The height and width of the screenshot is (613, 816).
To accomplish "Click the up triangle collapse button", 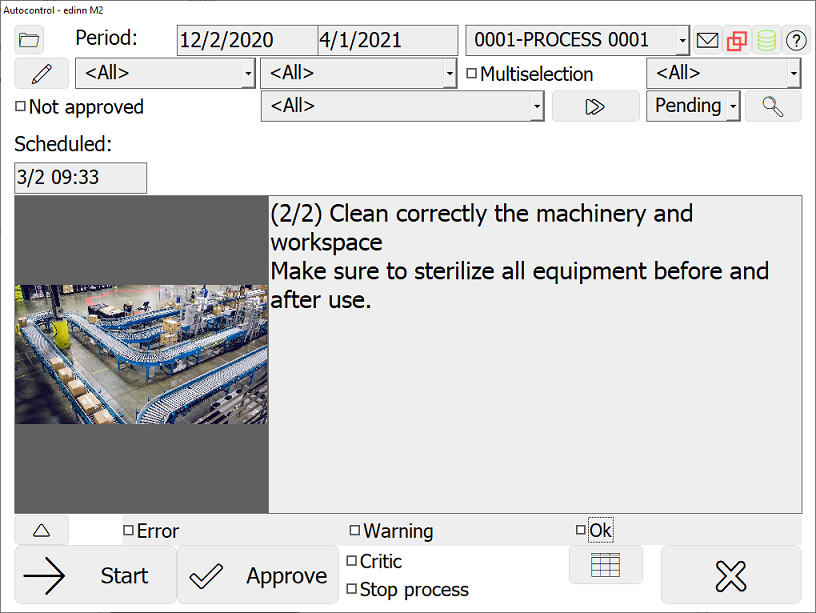I will (42, 530).
